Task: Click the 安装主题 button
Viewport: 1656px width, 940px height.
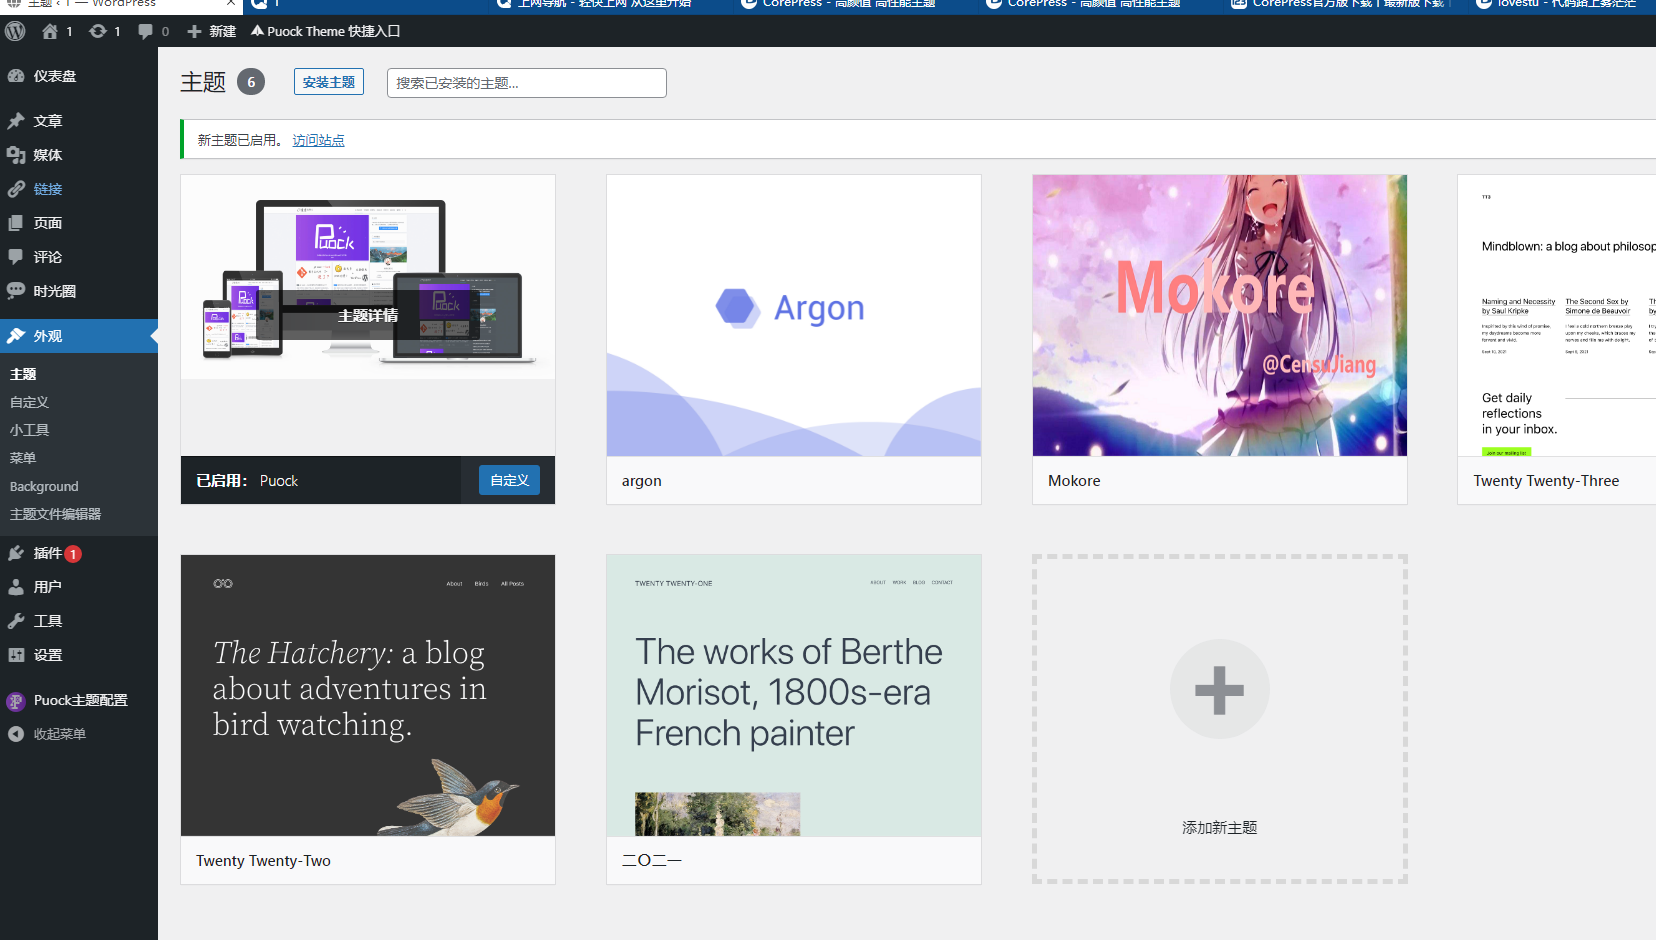Action: click(x=329, y=82)
